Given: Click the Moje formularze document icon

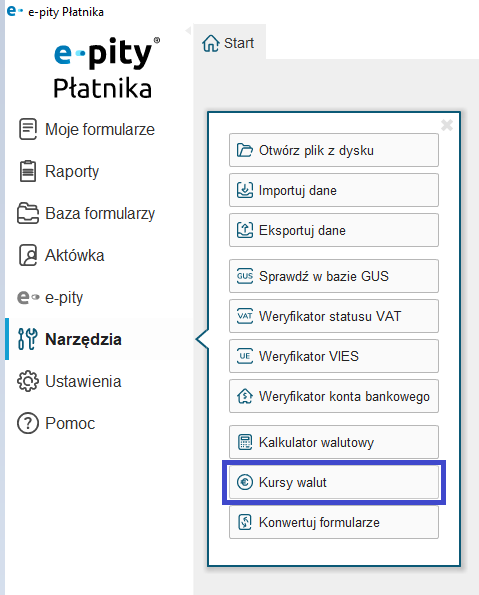Looking at the screenshot, I should click(x=28, y=129).
